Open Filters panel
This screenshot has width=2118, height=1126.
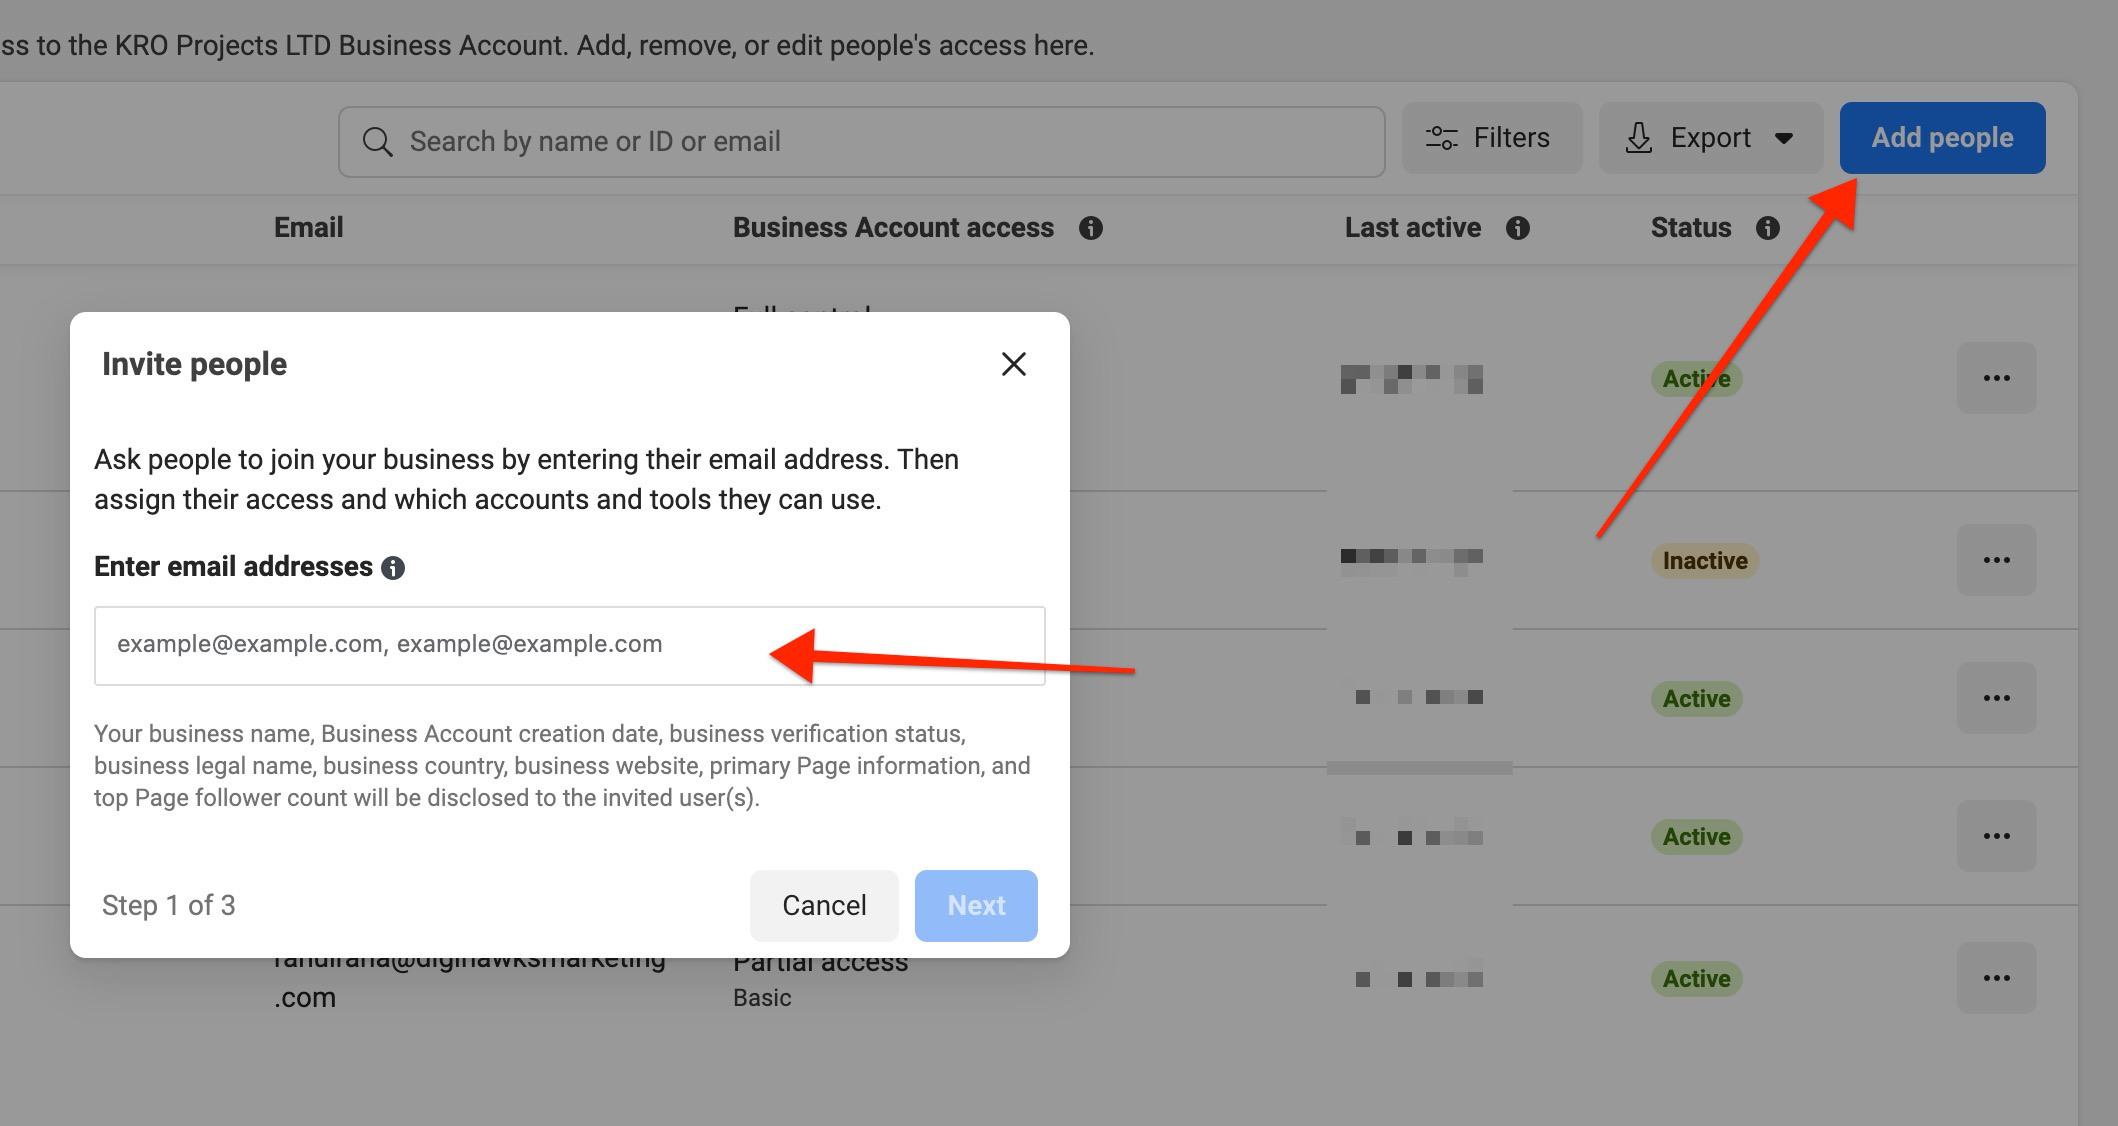coord(1491,138)
